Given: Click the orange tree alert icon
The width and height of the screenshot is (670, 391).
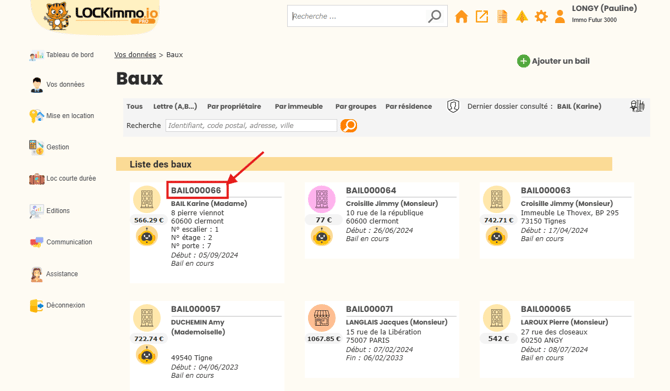Looking at the screenshot, I should (522, 17).
